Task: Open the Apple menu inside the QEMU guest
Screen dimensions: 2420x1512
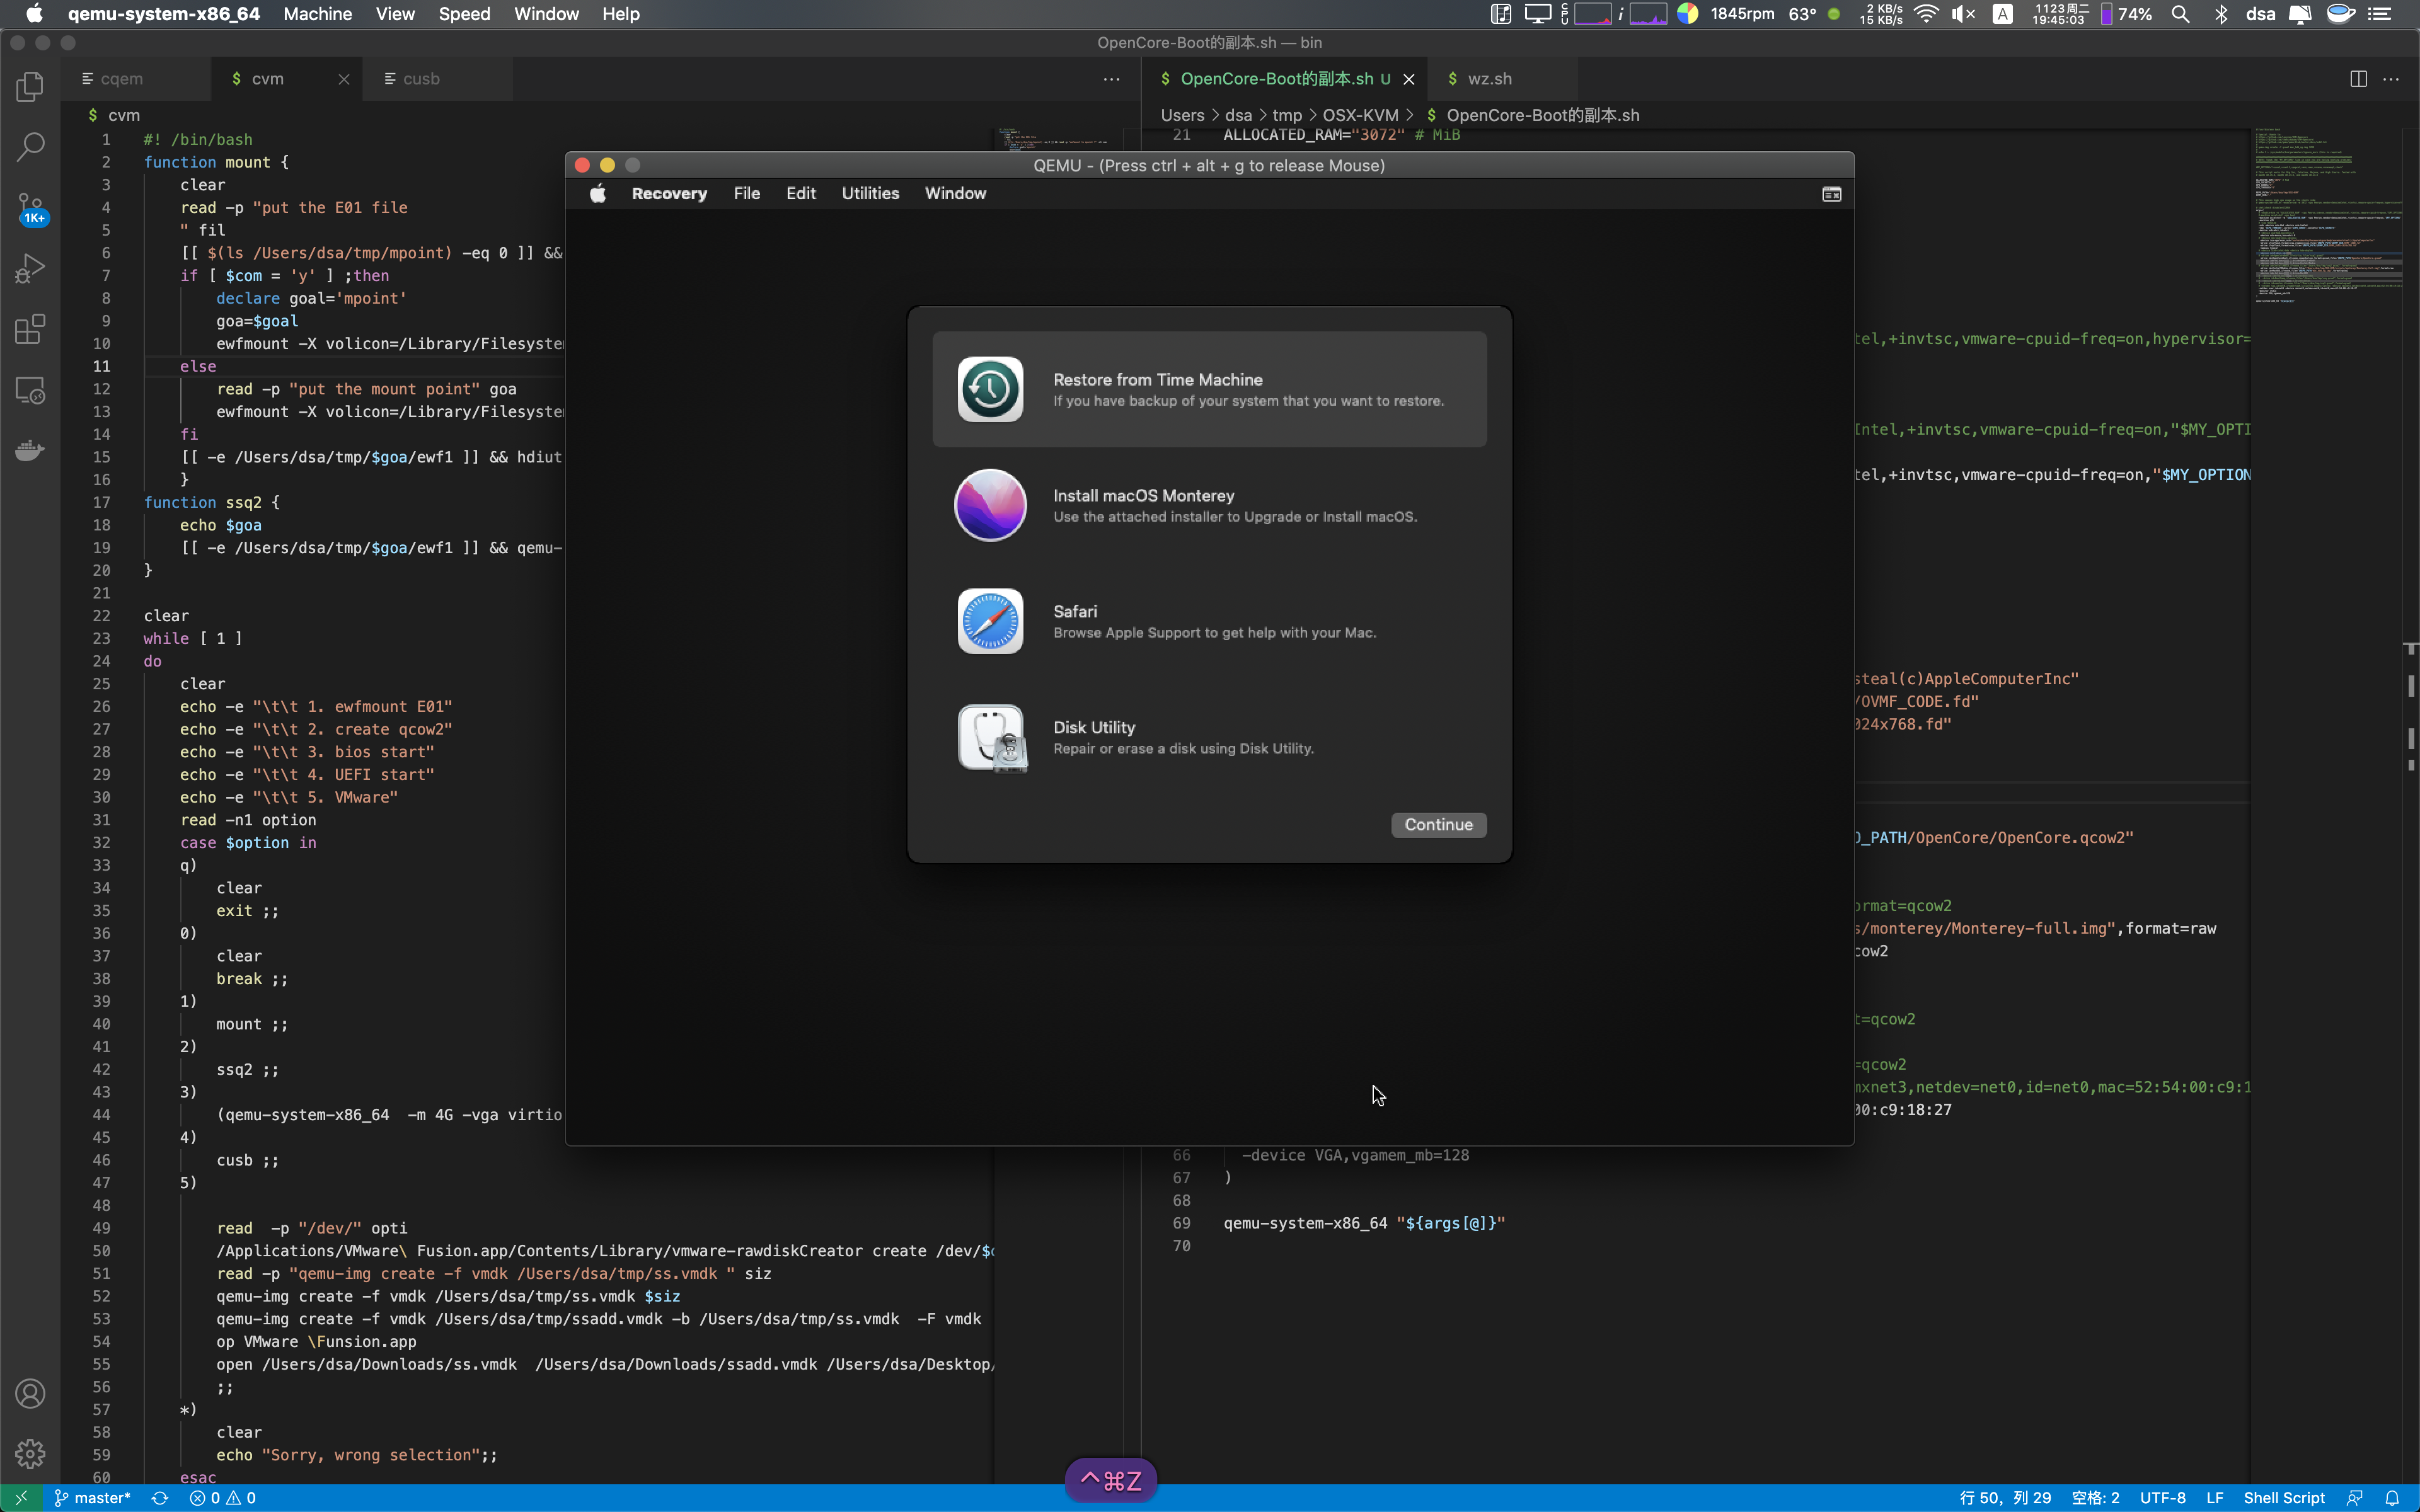Action: pos(598,193)
